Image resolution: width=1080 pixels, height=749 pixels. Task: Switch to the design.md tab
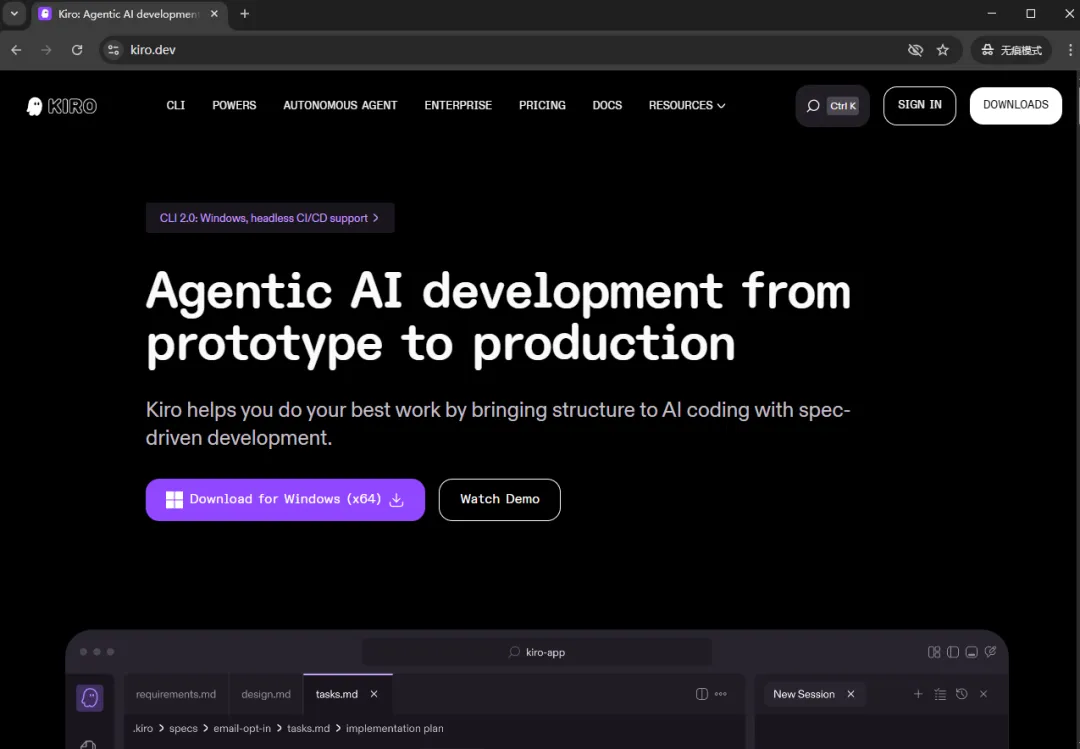pos(266,694)
